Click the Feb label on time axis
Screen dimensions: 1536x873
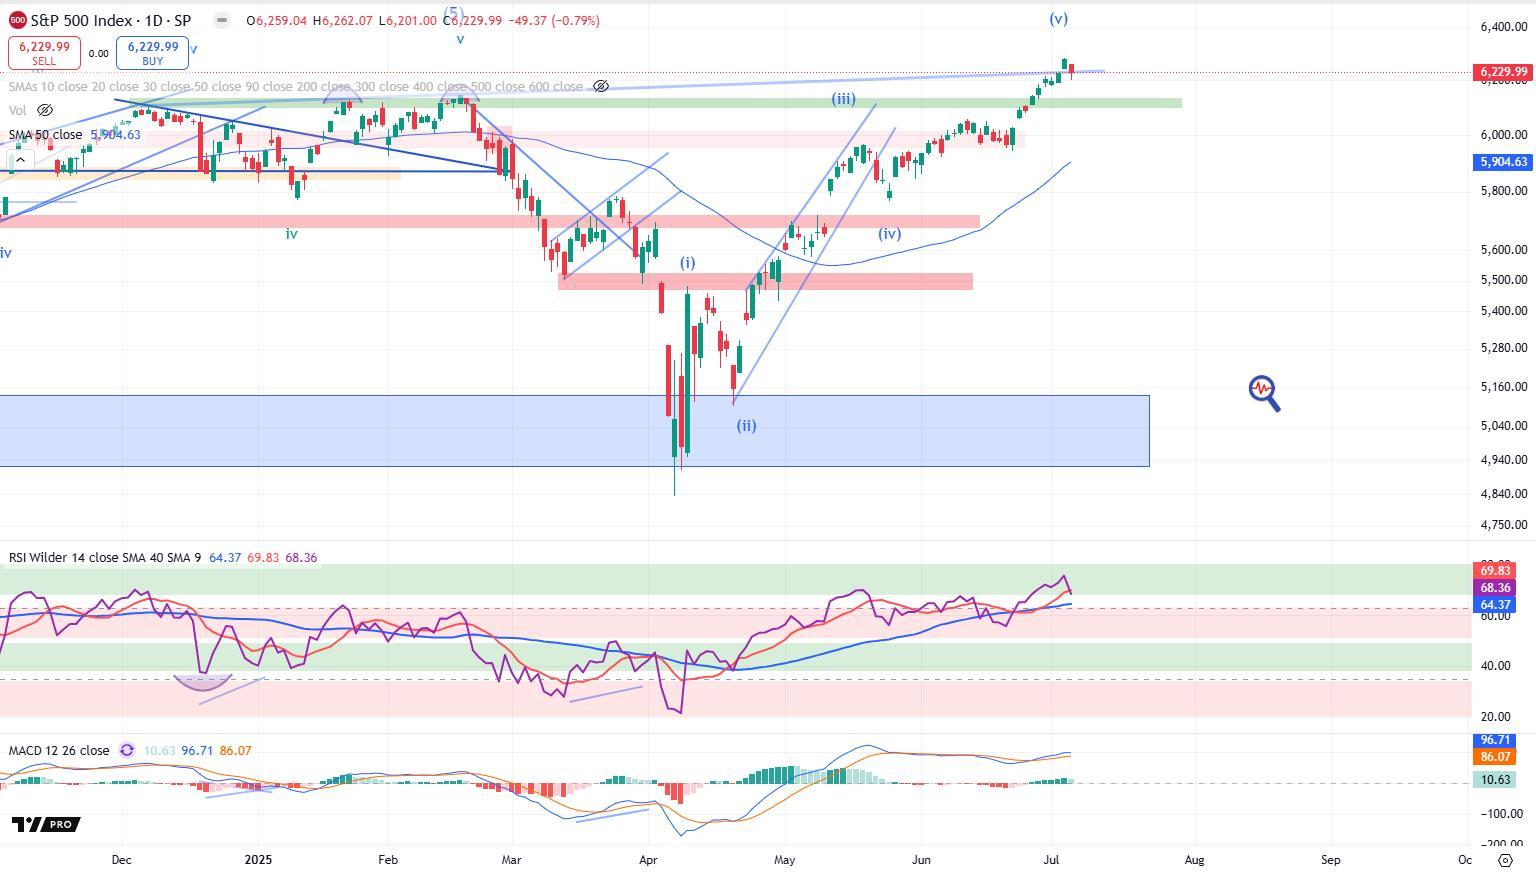(388, 860)
